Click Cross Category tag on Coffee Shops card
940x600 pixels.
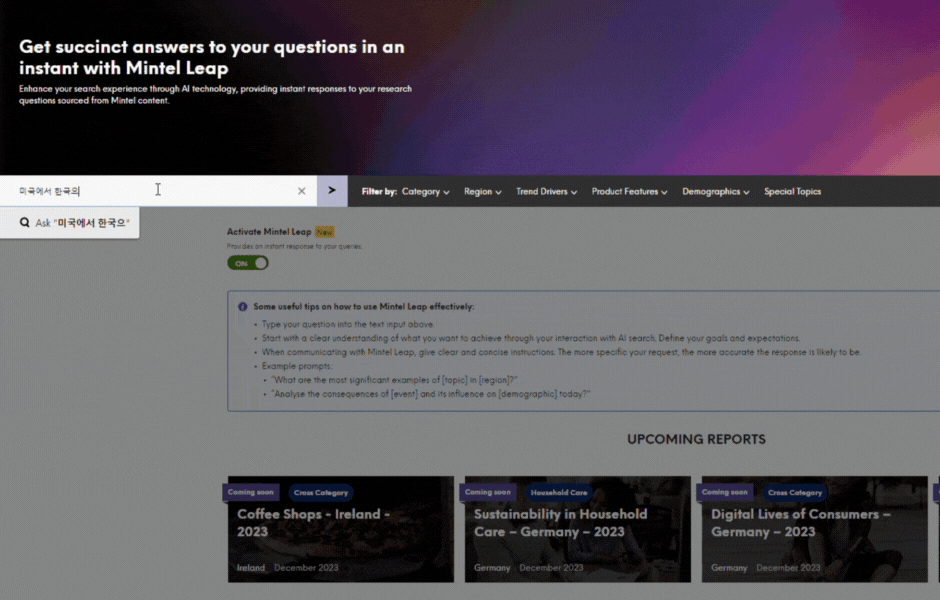pos(320,492)
